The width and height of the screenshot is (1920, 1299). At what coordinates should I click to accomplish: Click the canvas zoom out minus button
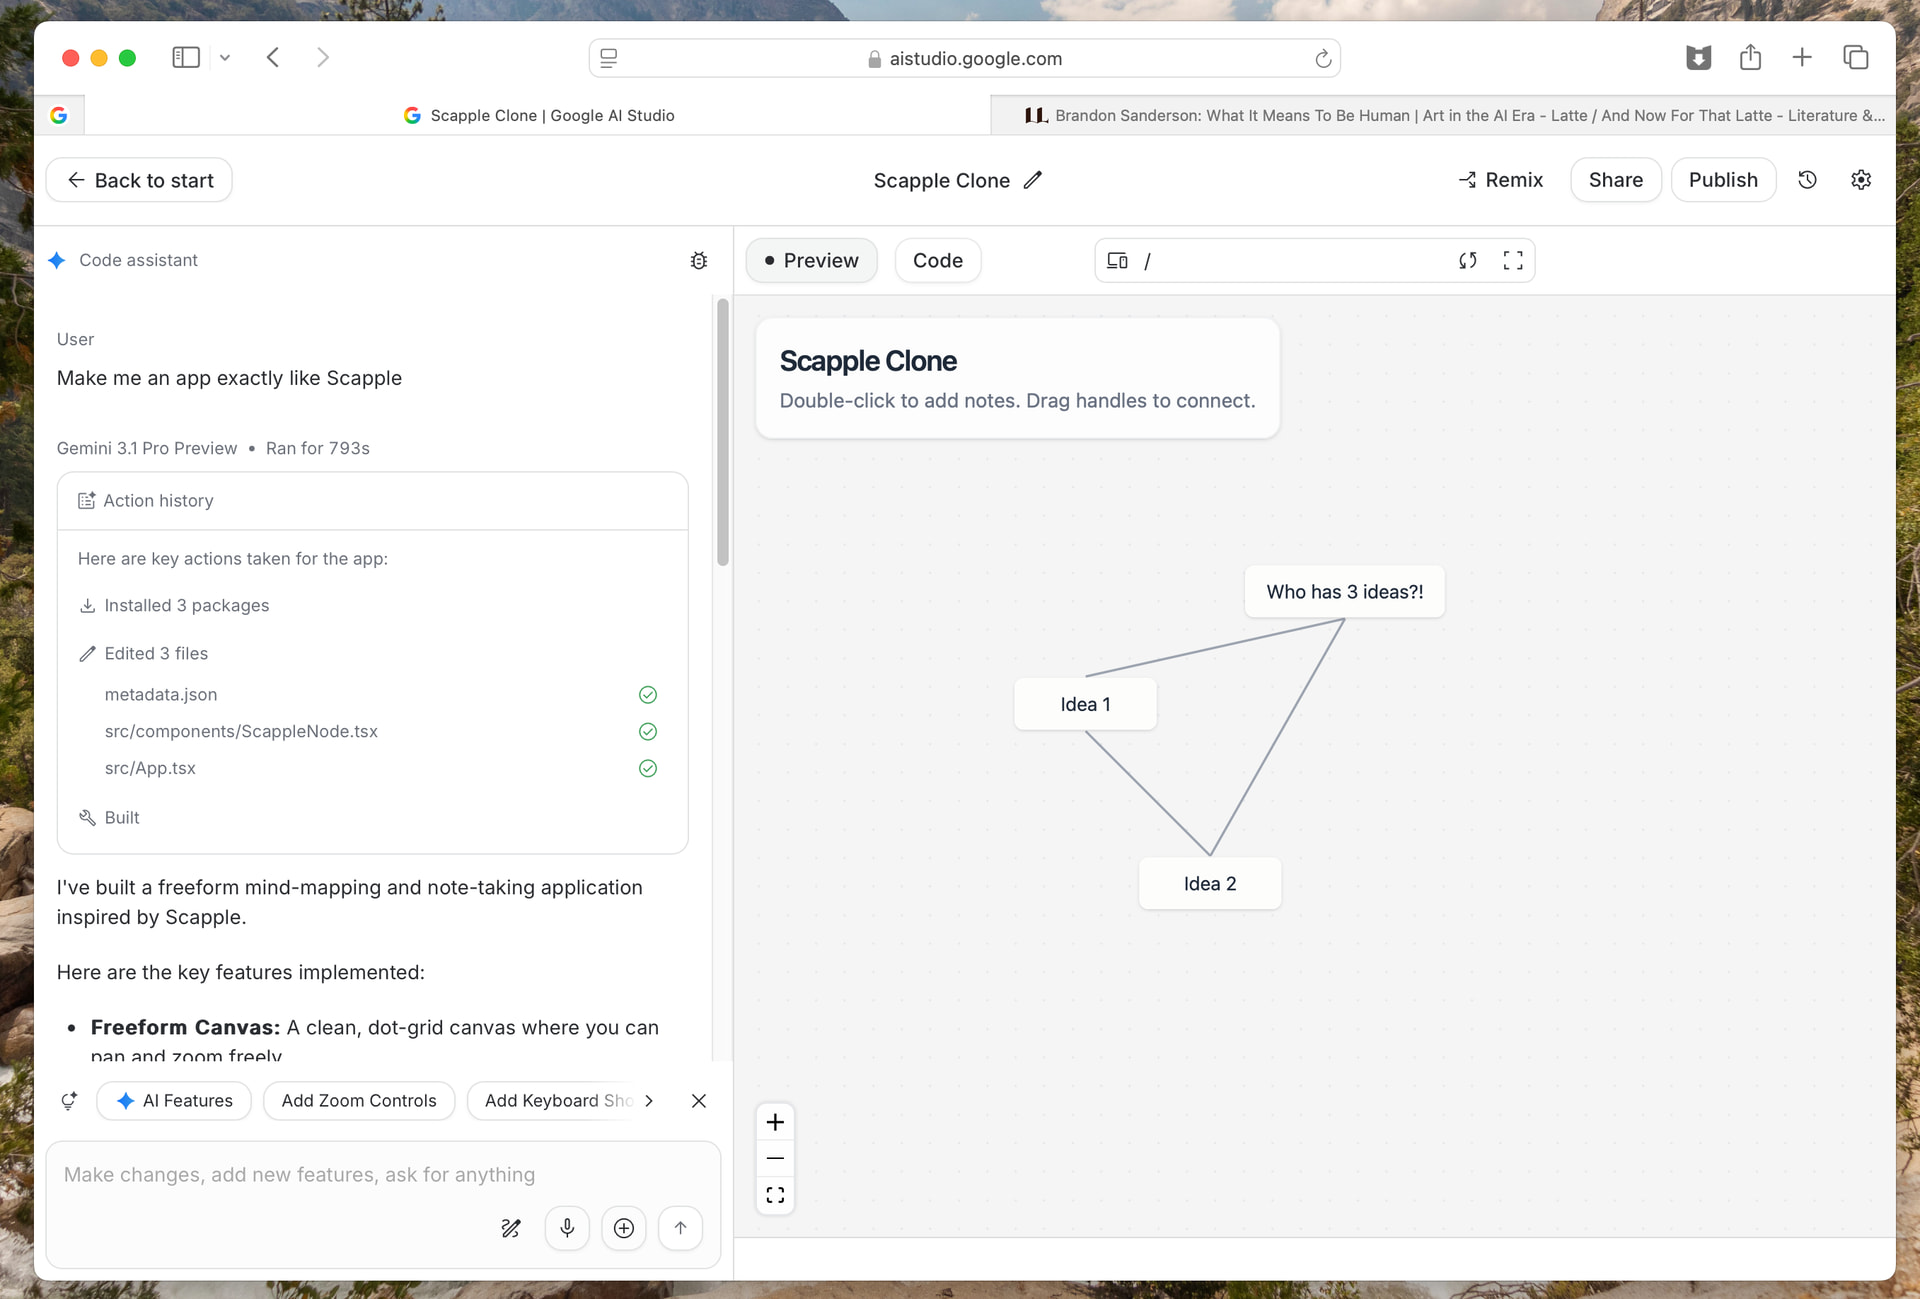coord(775,1158)
